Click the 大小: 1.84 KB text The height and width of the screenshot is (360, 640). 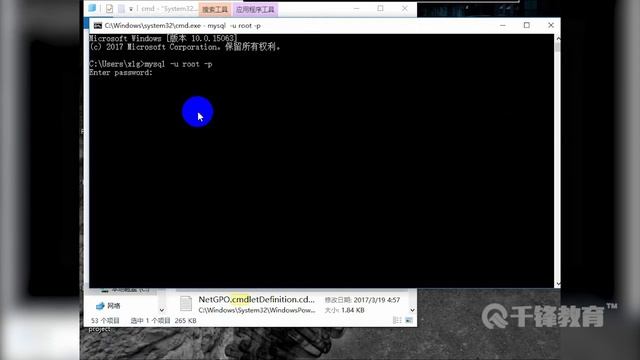point(344,310)
